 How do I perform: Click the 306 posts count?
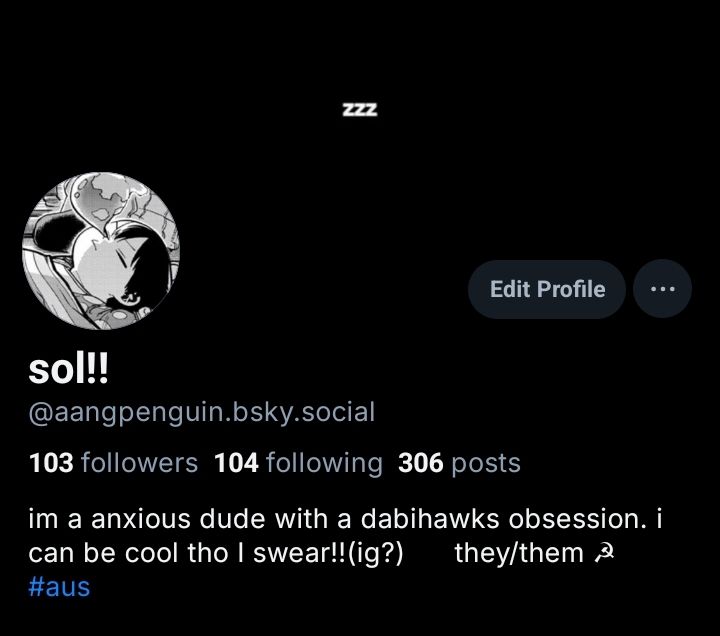click(x=460, y=462)
